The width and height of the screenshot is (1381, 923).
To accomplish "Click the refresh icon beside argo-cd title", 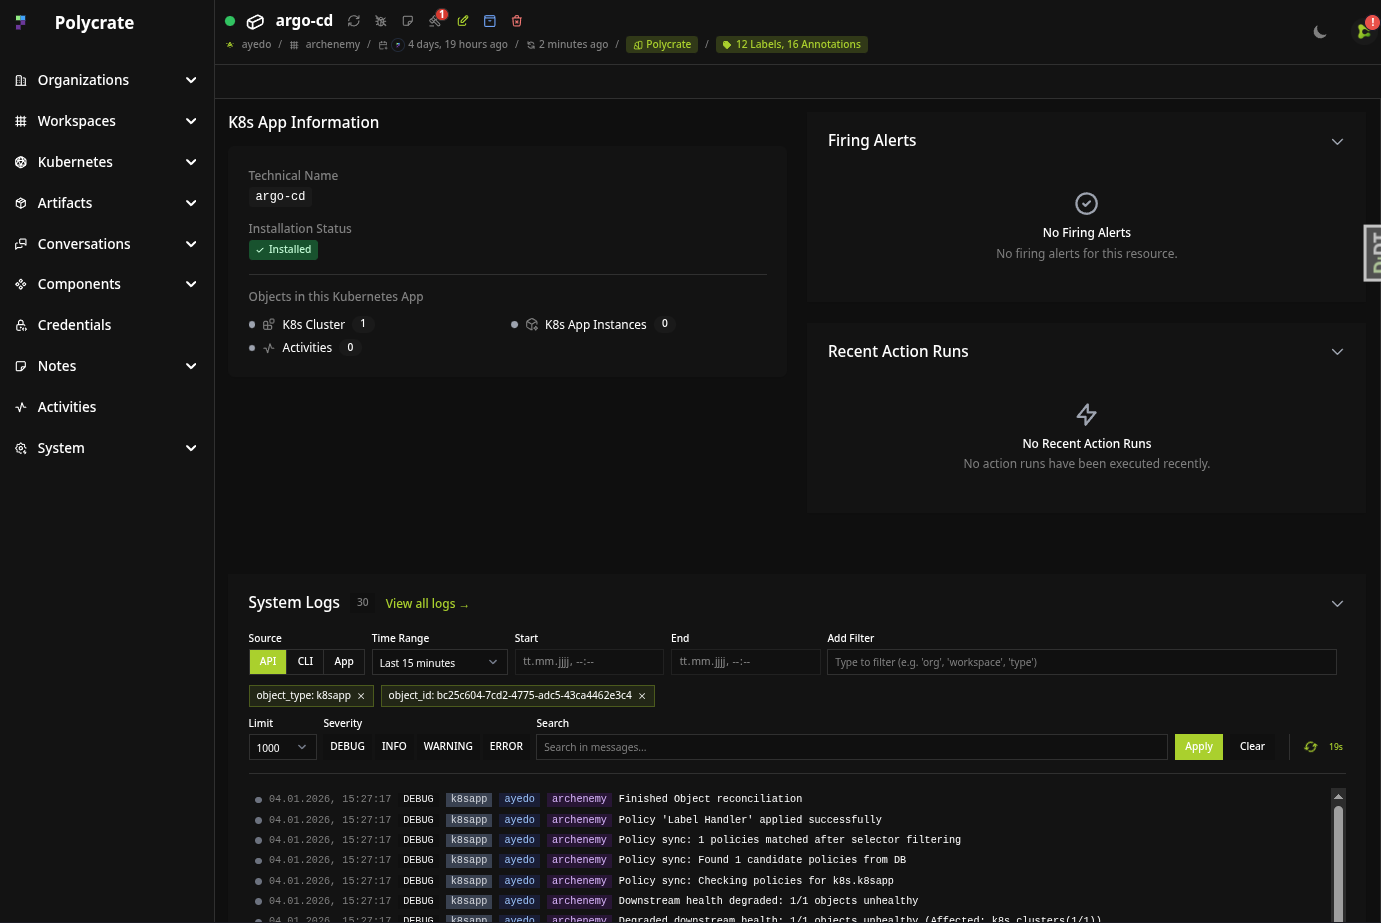I will (x=354, y=21).
